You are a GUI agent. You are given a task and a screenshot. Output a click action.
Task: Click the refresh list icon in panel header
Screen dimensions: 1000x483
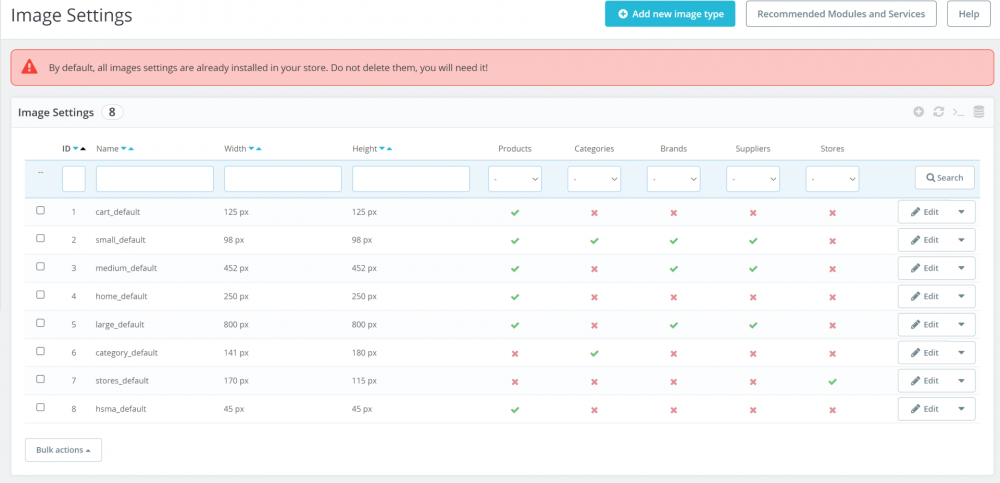pyautogui.click(x=938, y=112)
